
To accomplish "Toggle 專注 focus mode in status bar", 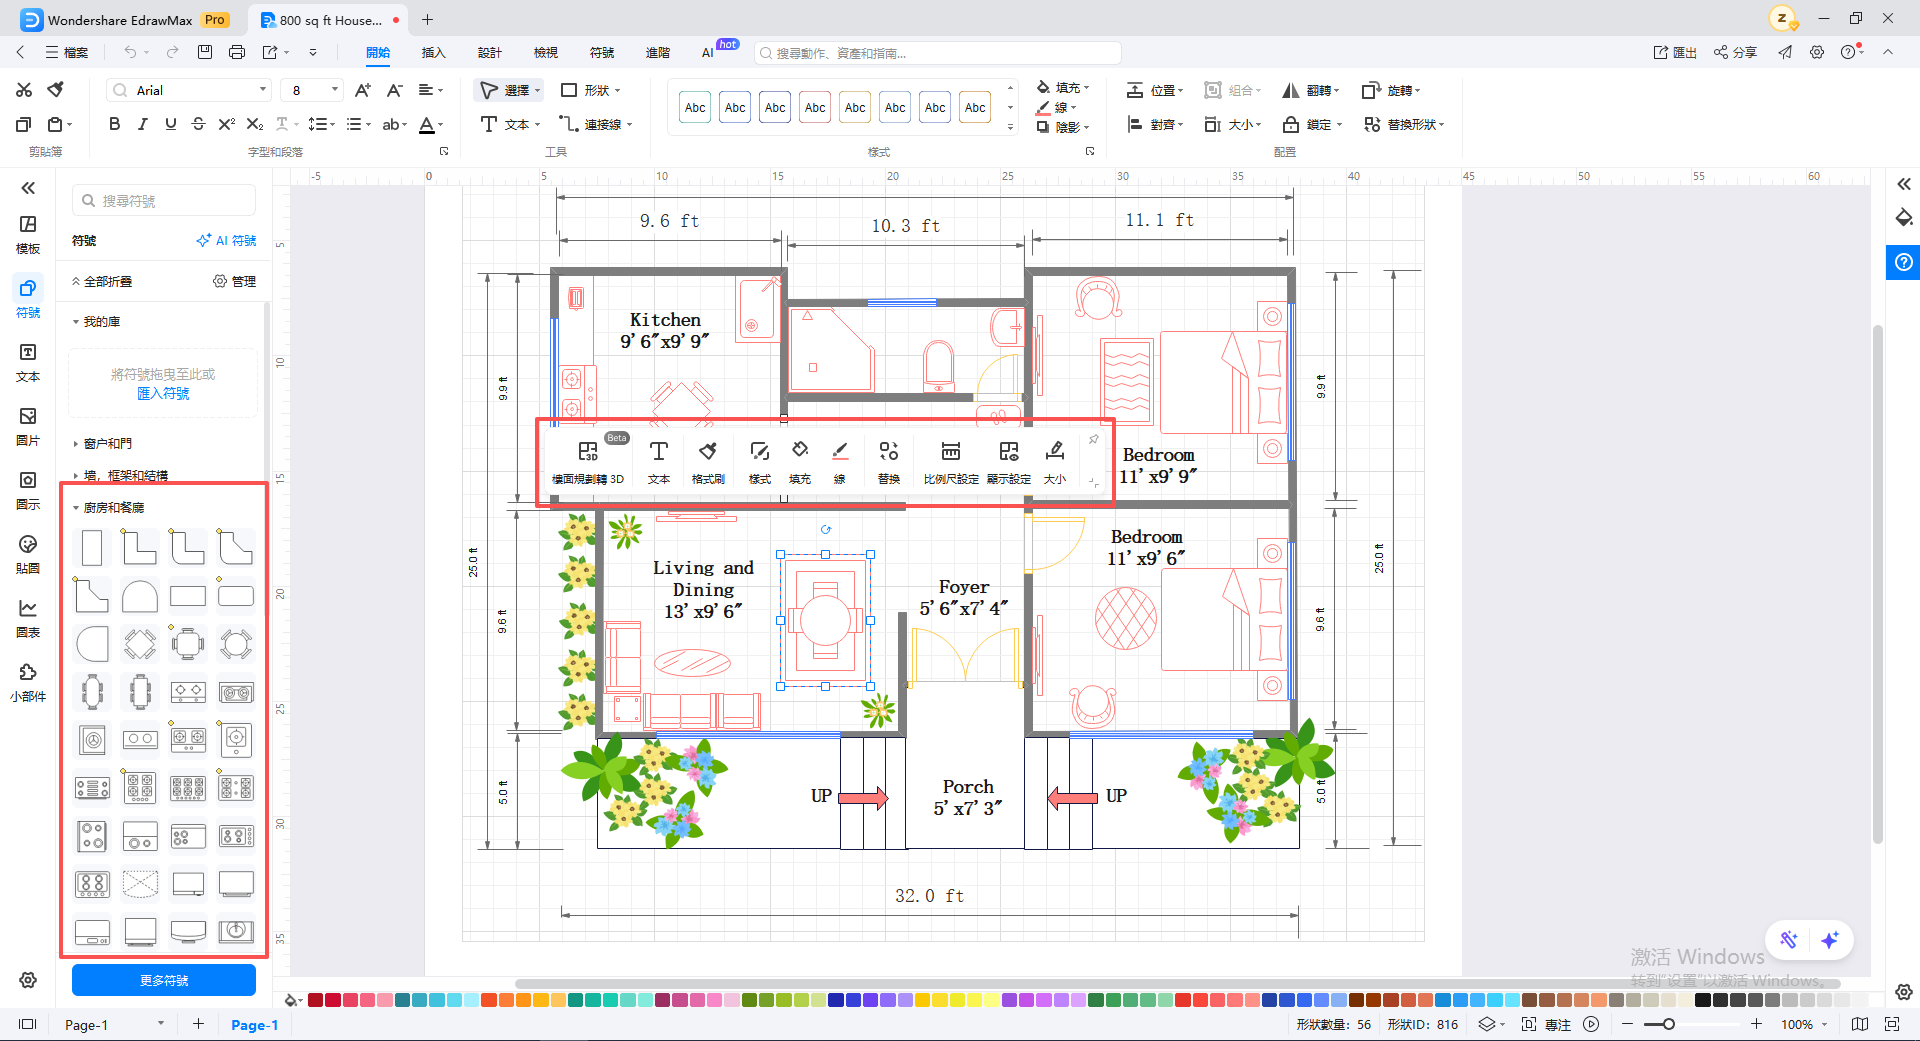I will (x=1546, y=1024).
